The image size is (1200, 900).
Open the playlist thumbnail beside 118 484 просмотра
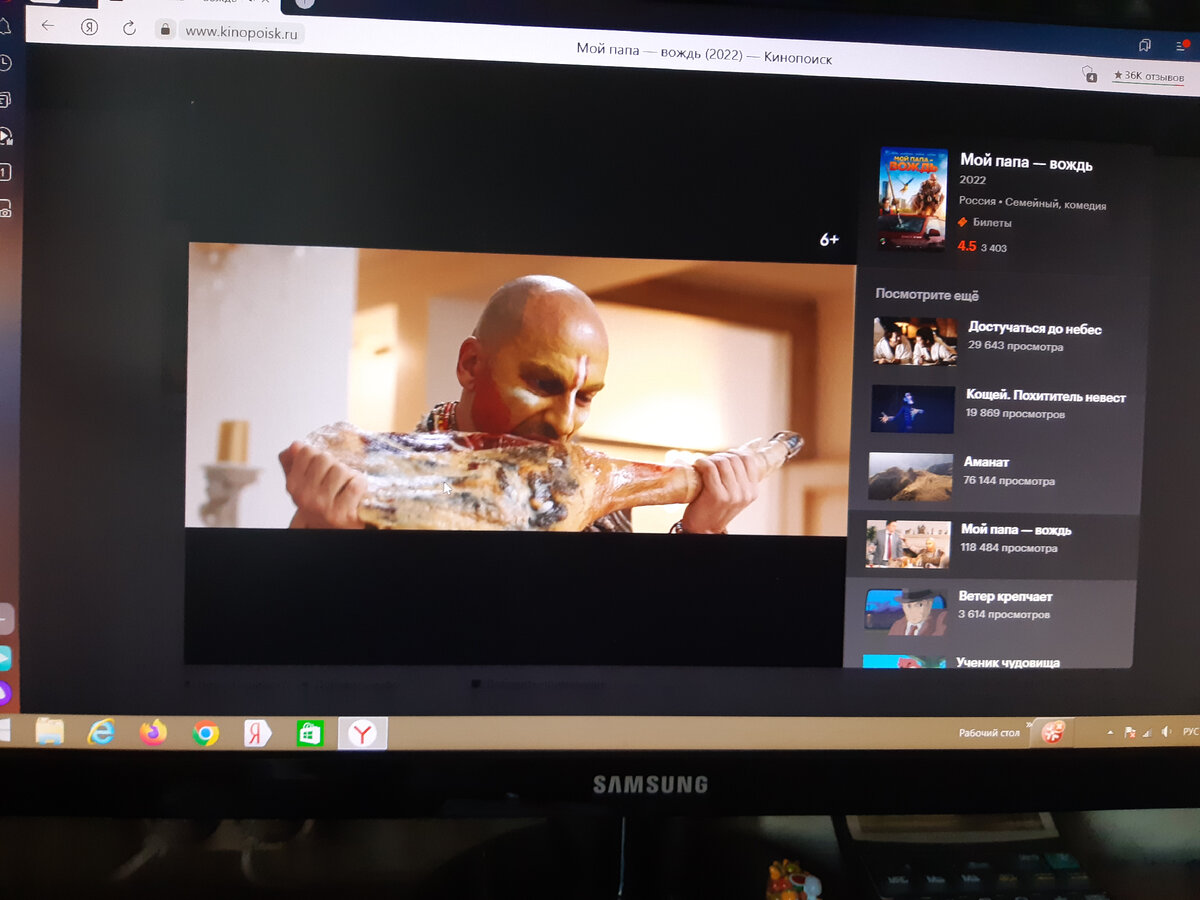(x=907, y=544)
